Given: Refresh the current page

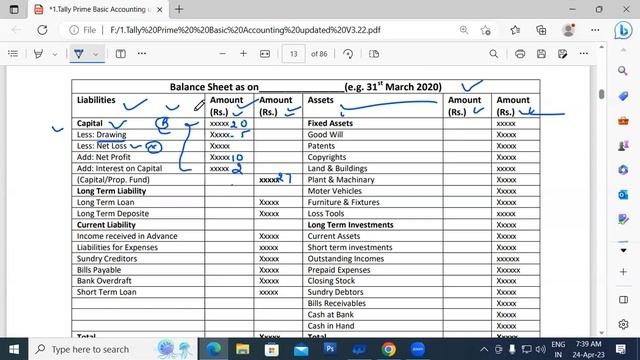Looking at the screenshot, I should pyautogui.click(x=42, y=30).
